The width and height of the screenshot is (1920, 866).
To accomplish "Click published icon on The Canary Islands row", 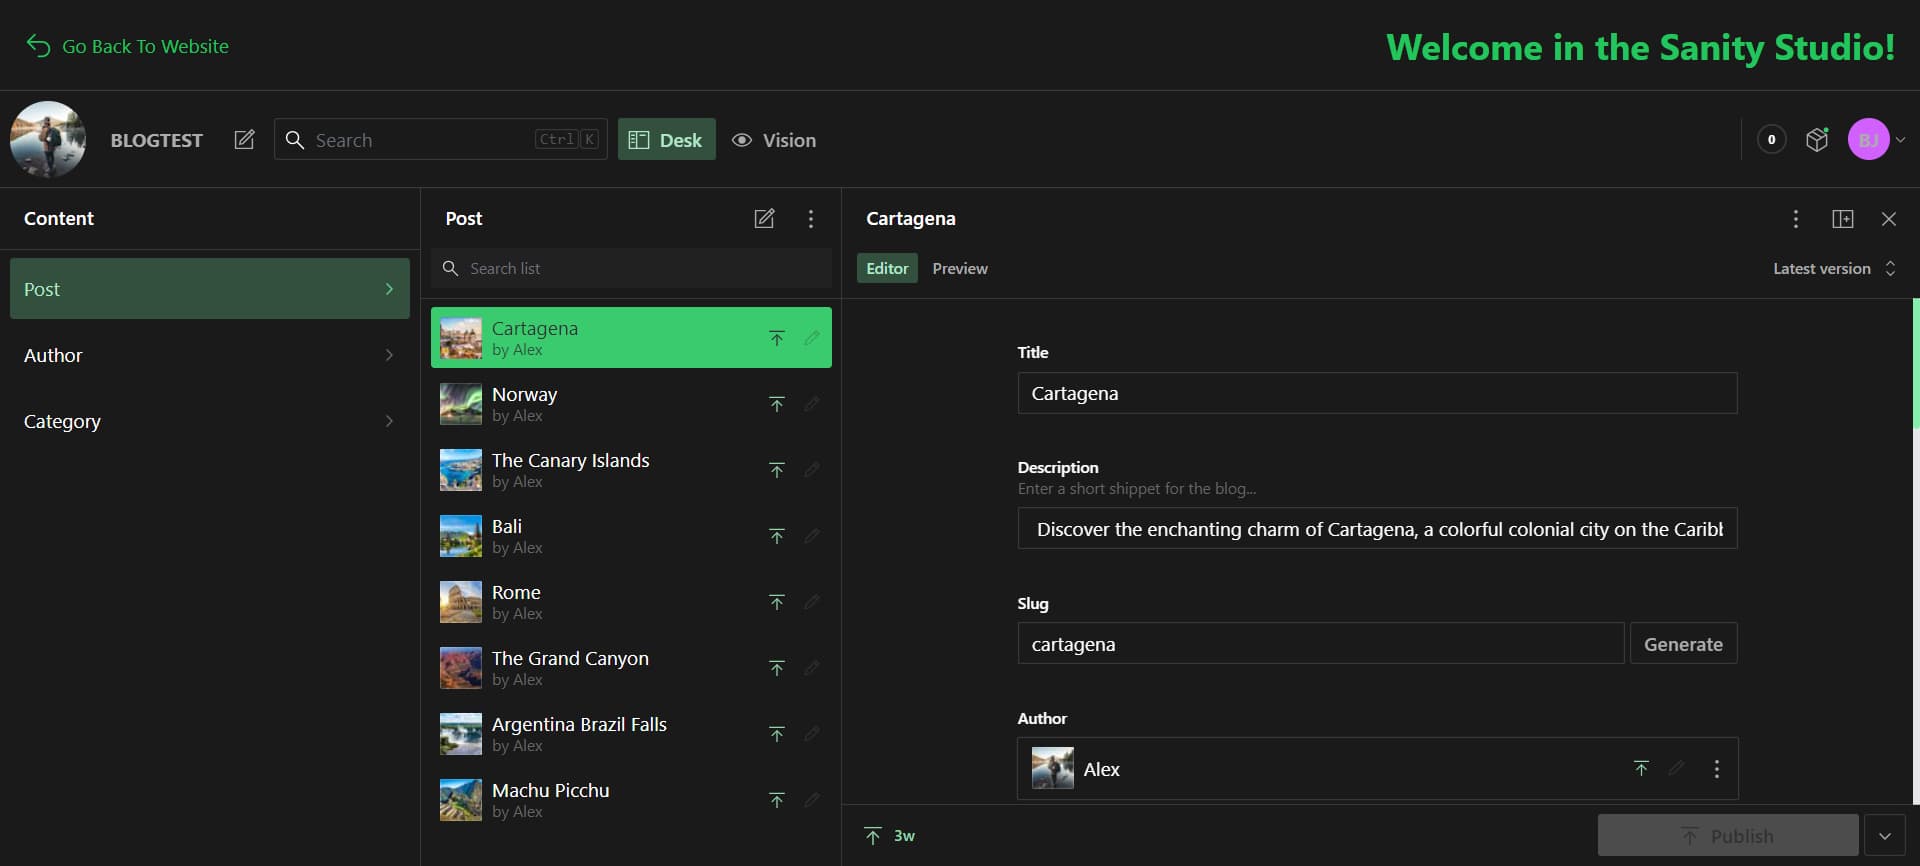I will [x=777, y=470].
